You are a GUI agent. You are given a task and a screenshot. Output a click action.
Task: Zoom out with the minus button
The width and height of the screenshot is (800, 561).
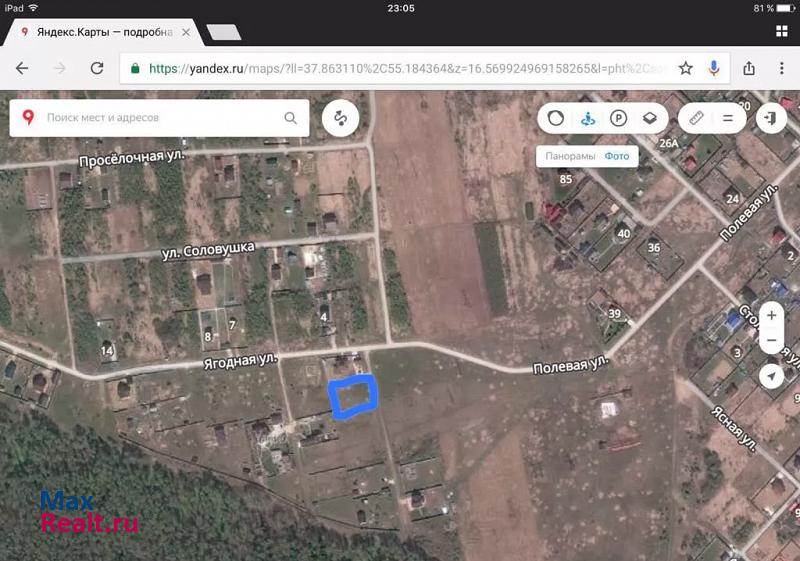(x=771, y=341)
